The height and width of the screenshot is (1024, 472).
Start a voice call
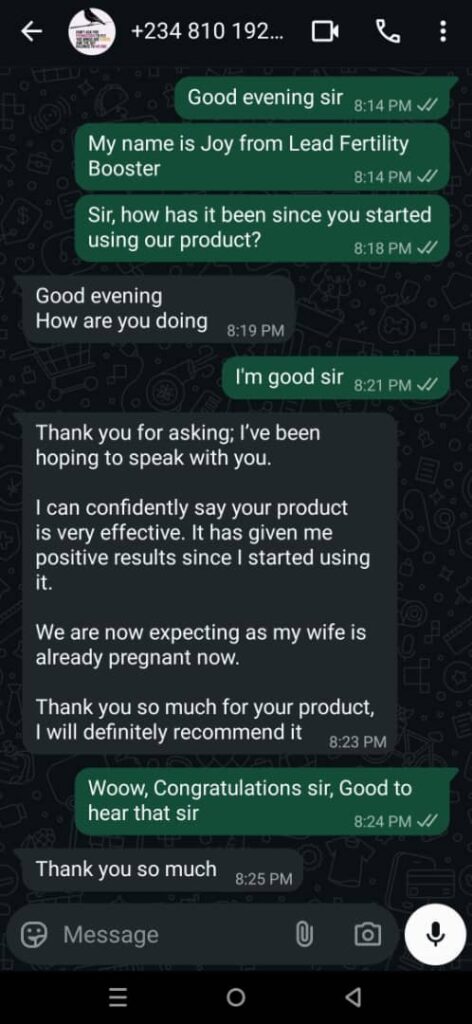pyautogui.click(x=388, y=31)
